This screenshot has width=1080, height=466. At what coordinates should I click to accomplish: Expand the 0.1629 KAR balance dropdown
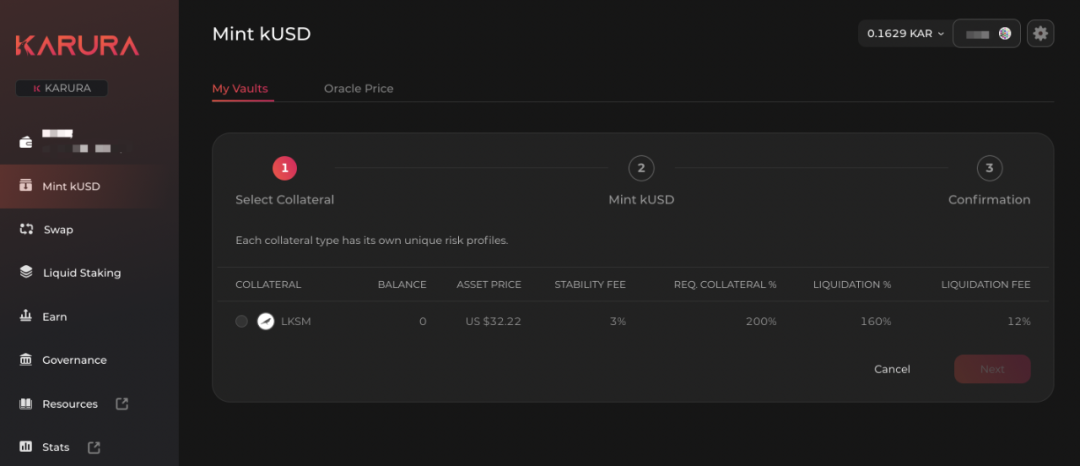pos(905,33)
